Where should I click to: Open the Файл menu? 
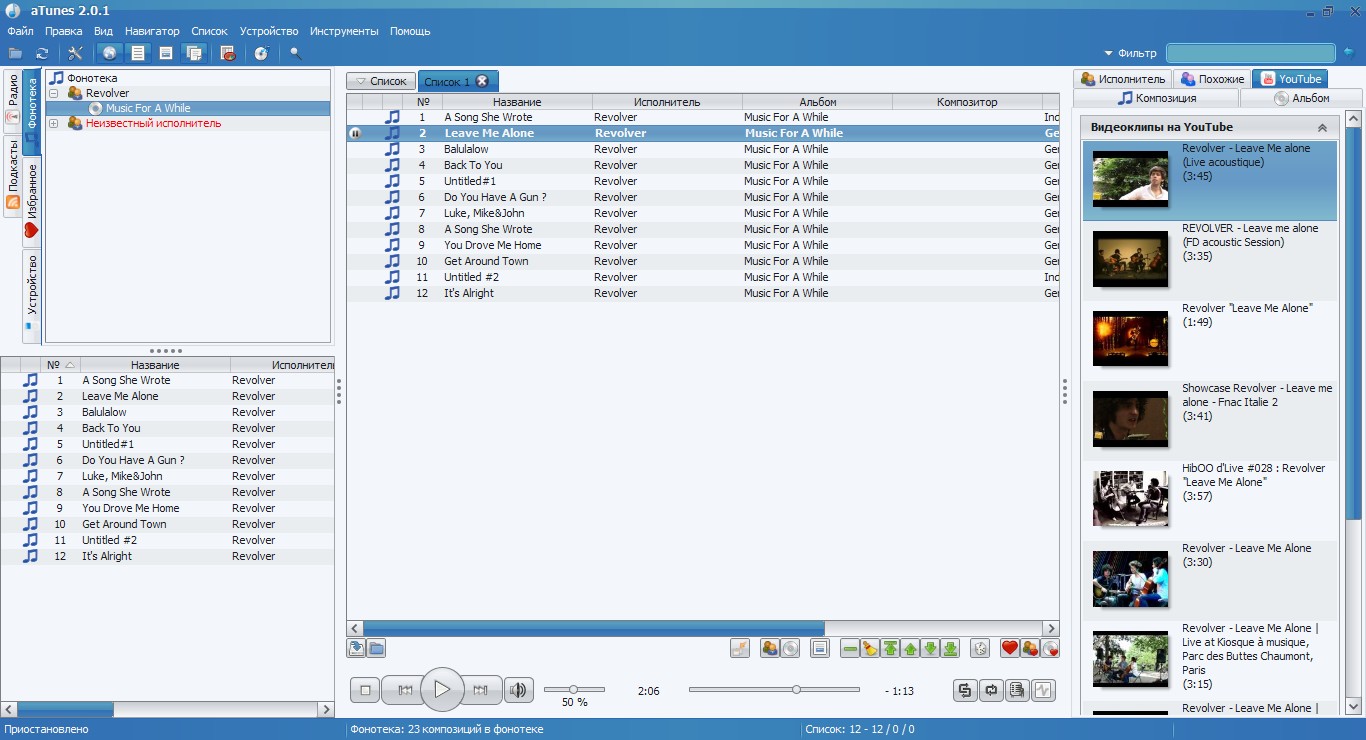[x=20, y=31]
